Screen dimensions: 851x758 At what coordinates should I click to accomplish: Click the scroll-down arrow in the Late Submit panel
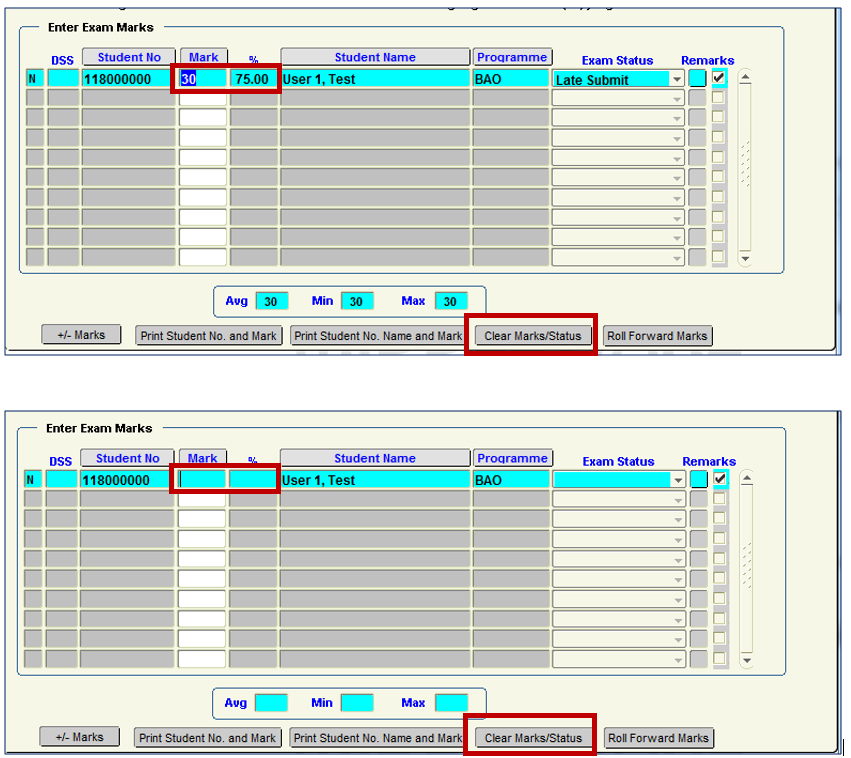744,258
